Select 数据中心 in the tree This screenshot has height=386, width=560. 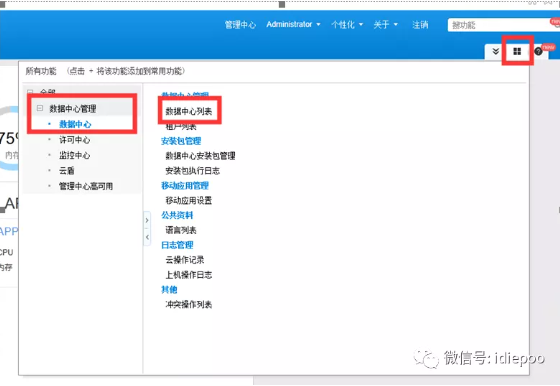coord(75,124)
